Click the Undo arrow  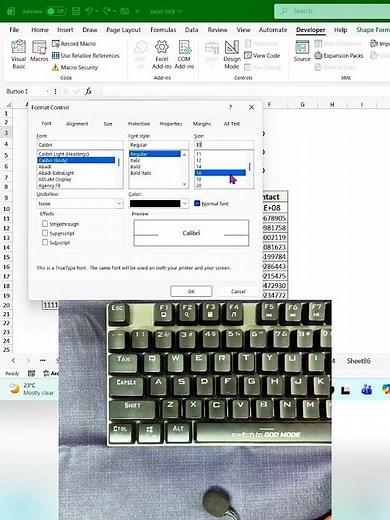[89, 11]
